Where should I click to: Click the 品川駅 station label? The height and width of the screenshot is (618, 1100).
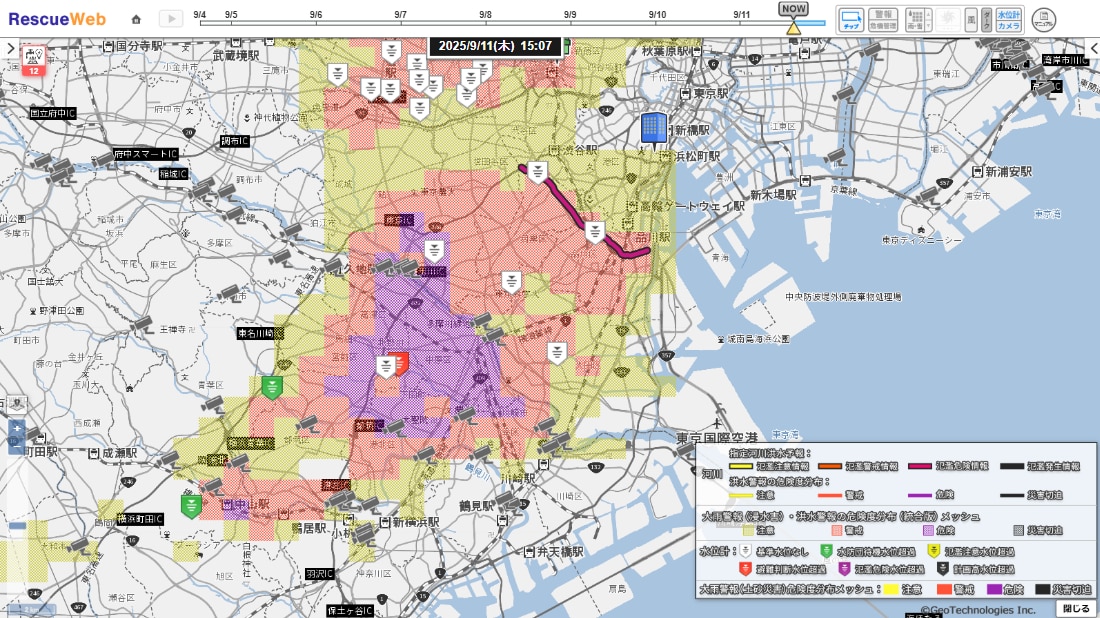(652, 238)
